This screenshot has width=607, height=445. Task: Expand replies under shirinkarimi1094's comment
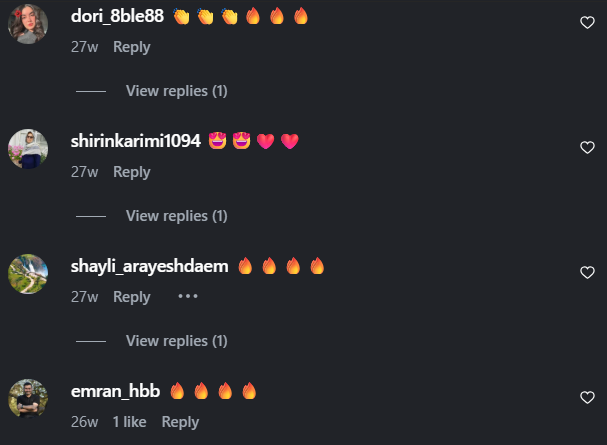tap(177, 216)
